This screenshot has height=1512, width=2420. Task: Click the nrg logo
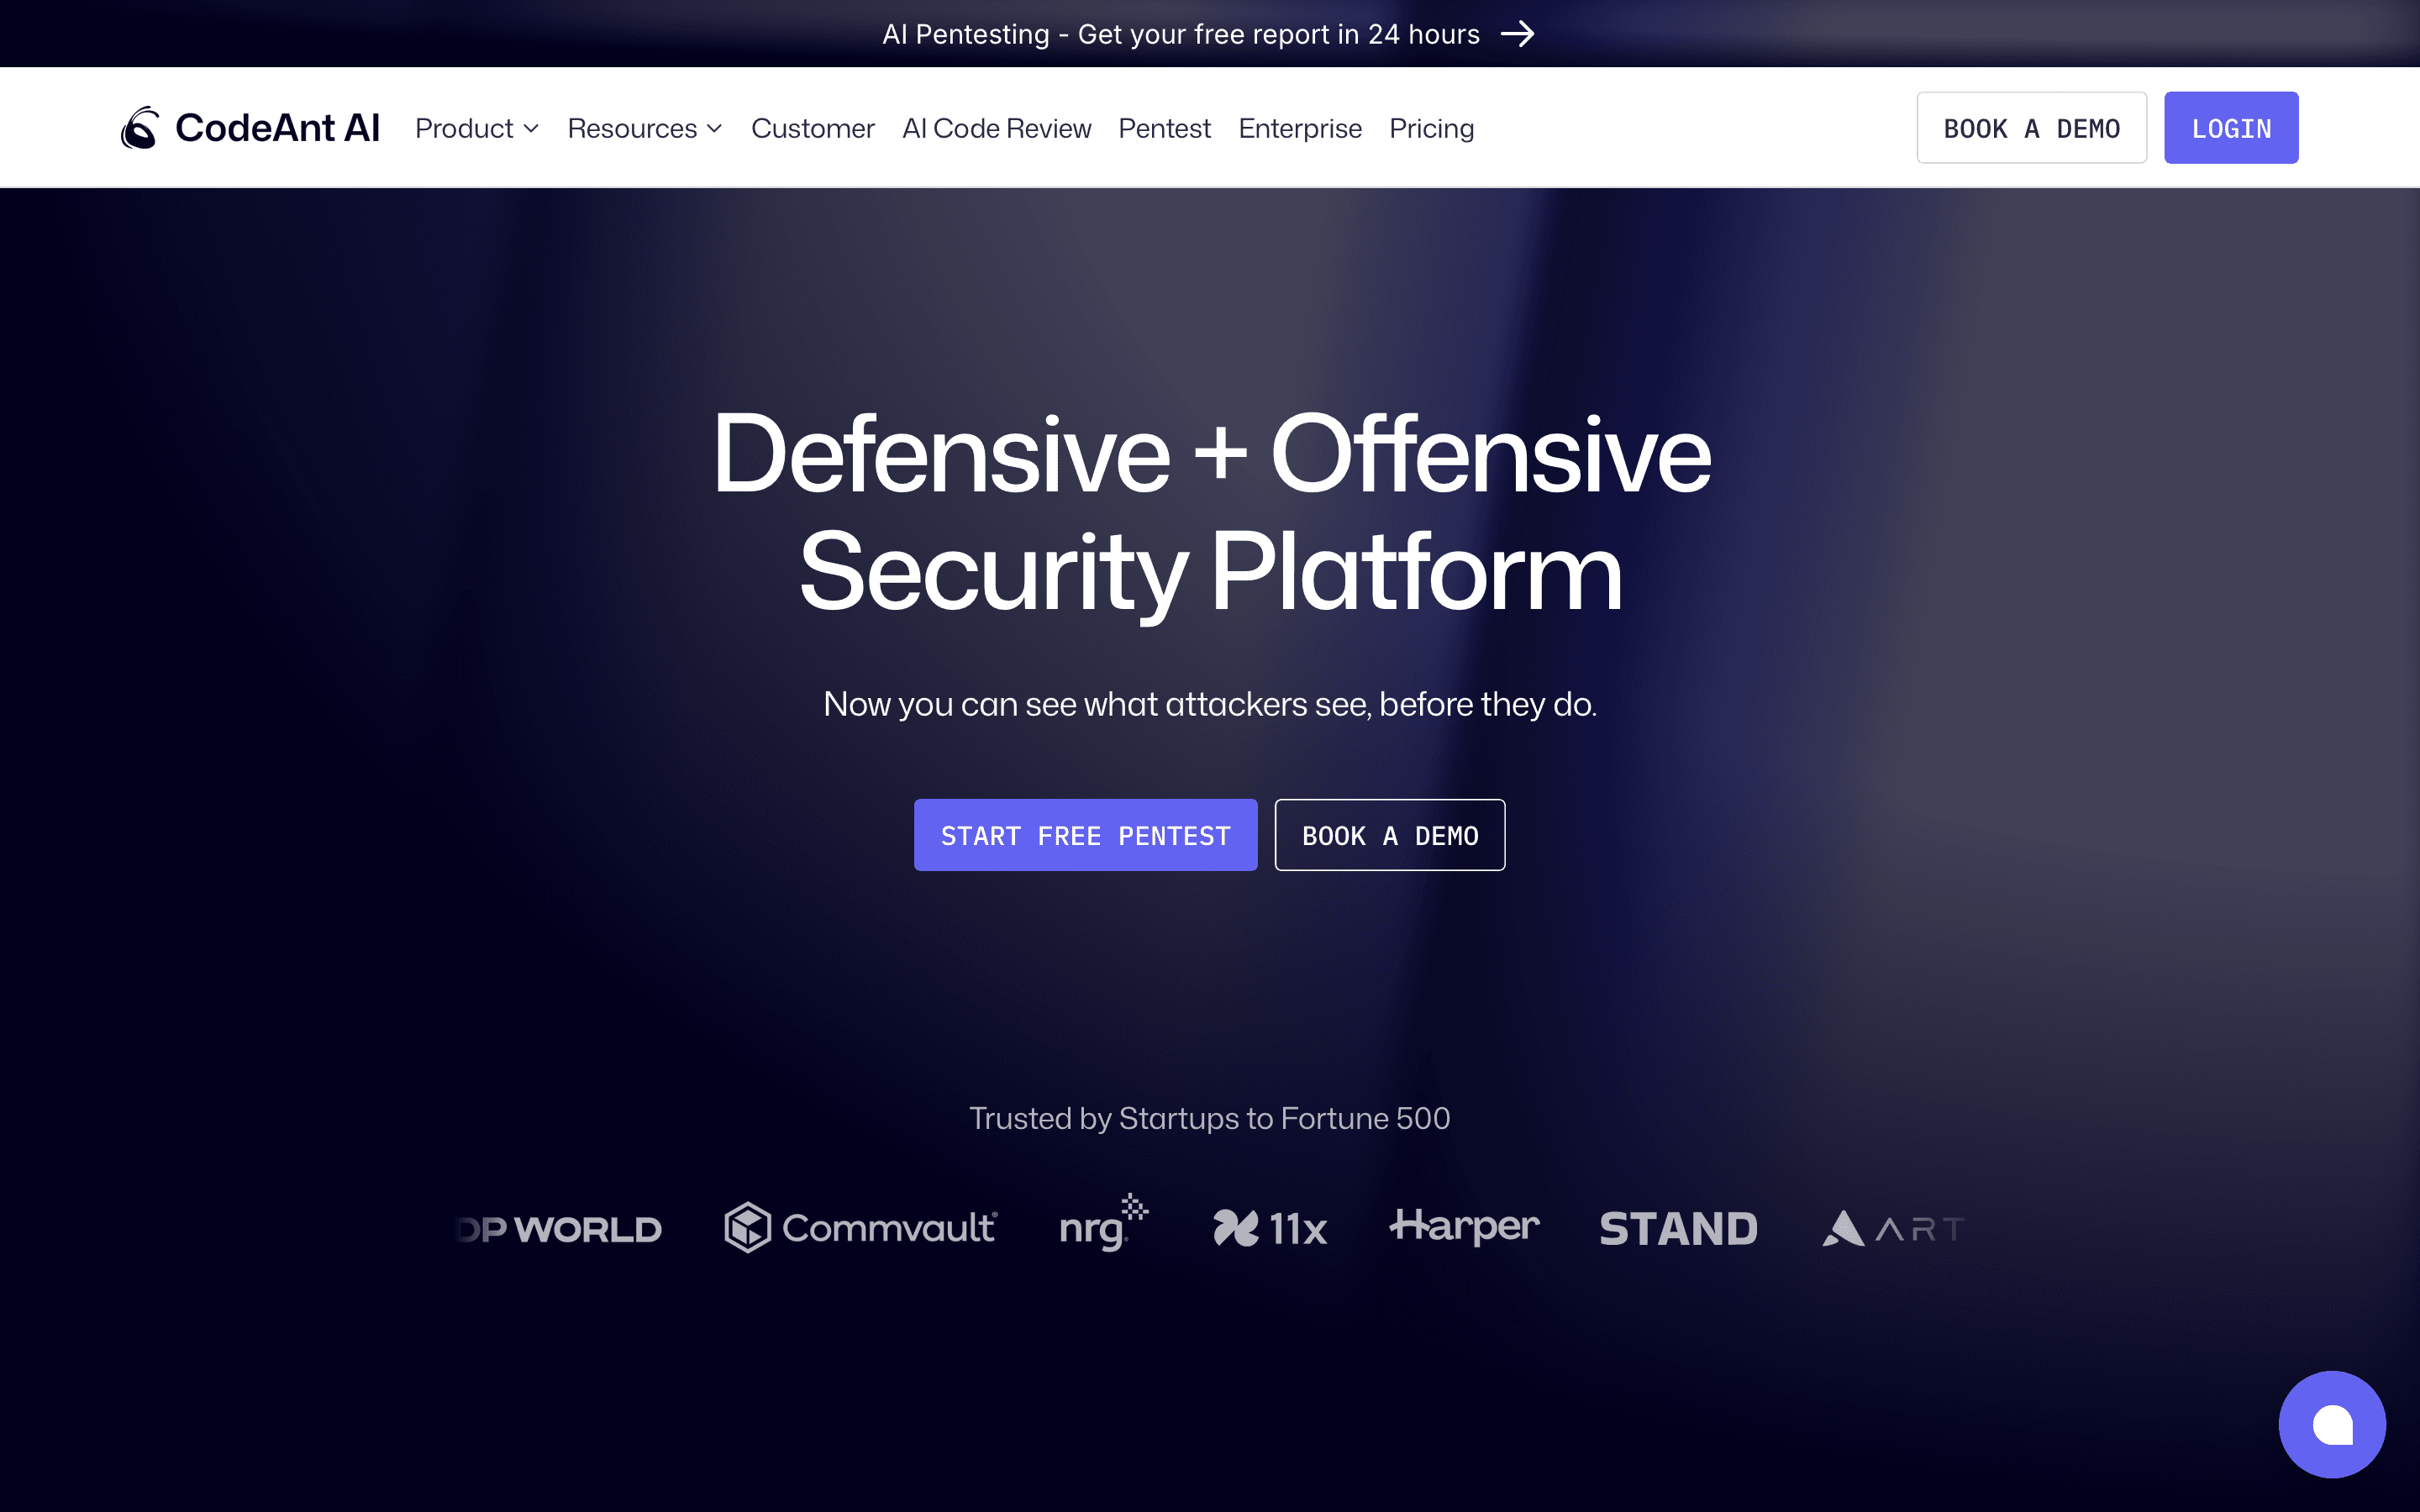[1104, 1223]
